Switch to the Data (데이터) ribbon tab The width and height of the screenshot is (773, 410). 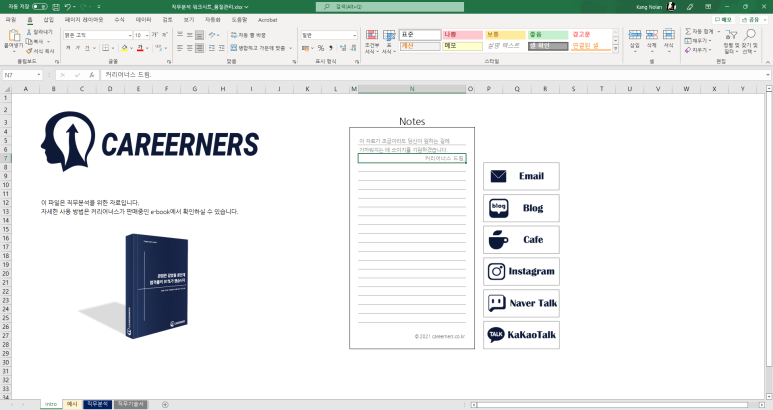tap(143, 20)
